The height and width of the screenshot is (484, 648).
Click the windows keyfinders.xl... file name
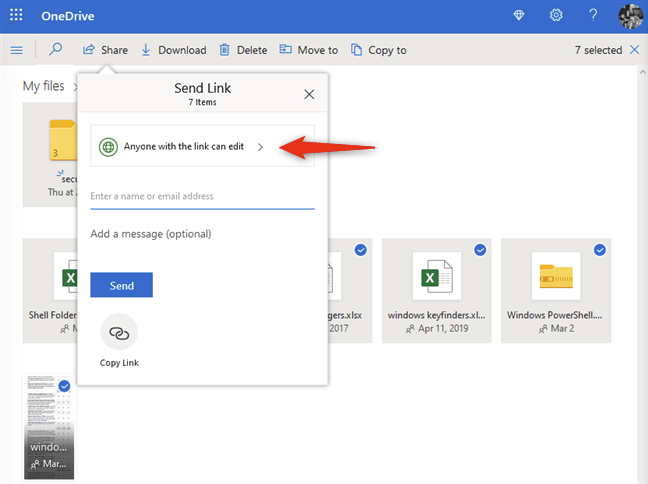(436, 315)
